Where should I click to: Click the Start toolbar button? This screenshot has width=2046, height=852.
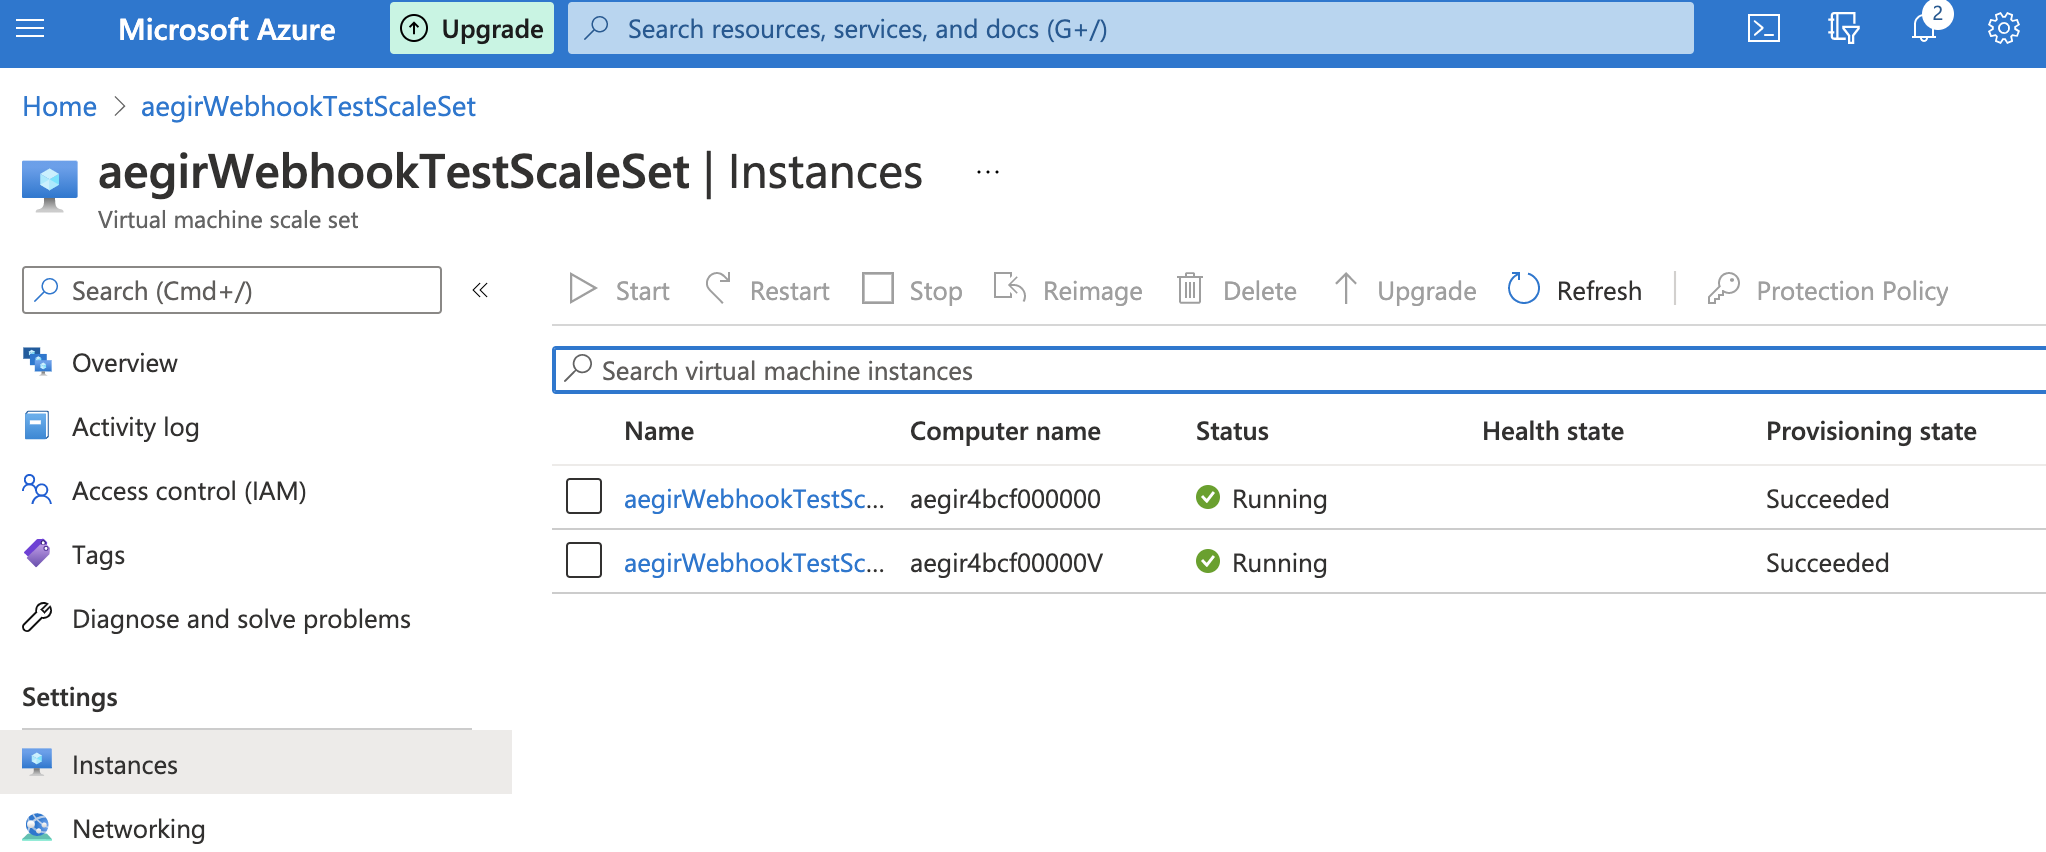[x=618, y=290]
